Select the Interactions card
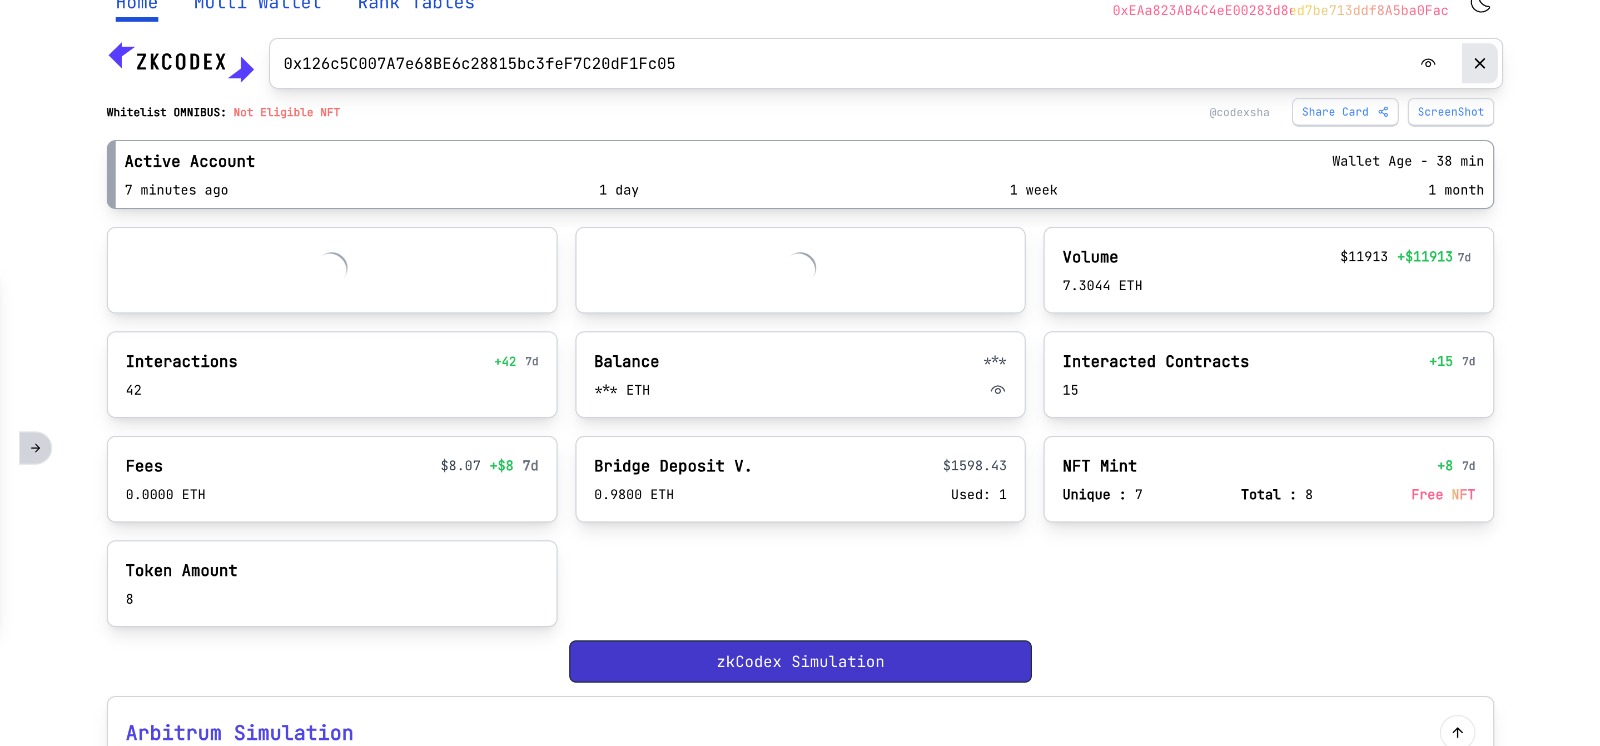Screen dimensions: 1600x746 (332, 375)
